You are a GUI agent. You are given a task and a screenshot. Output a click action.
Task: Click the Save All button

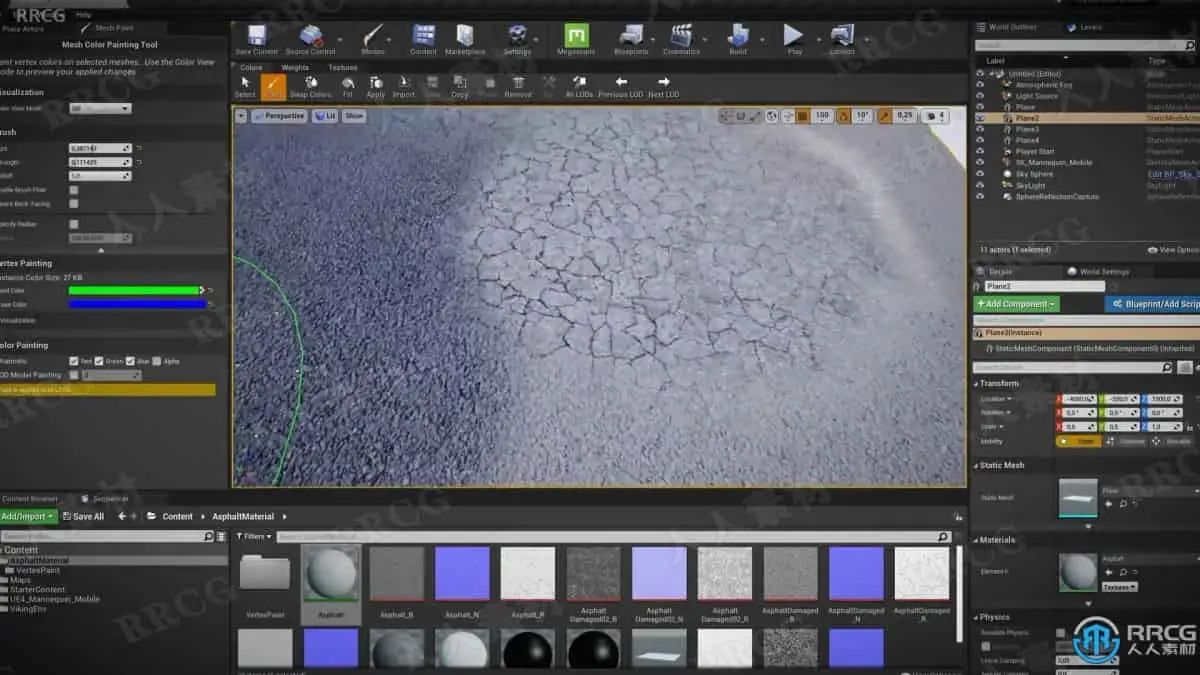tap(83, 516)
